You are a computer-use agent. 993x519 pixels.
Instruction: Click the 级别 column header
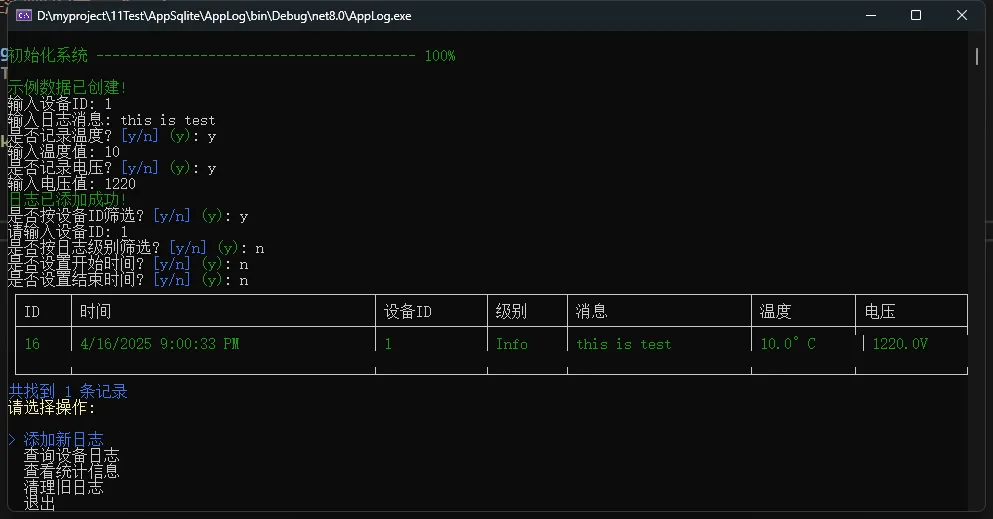point(511,311)
